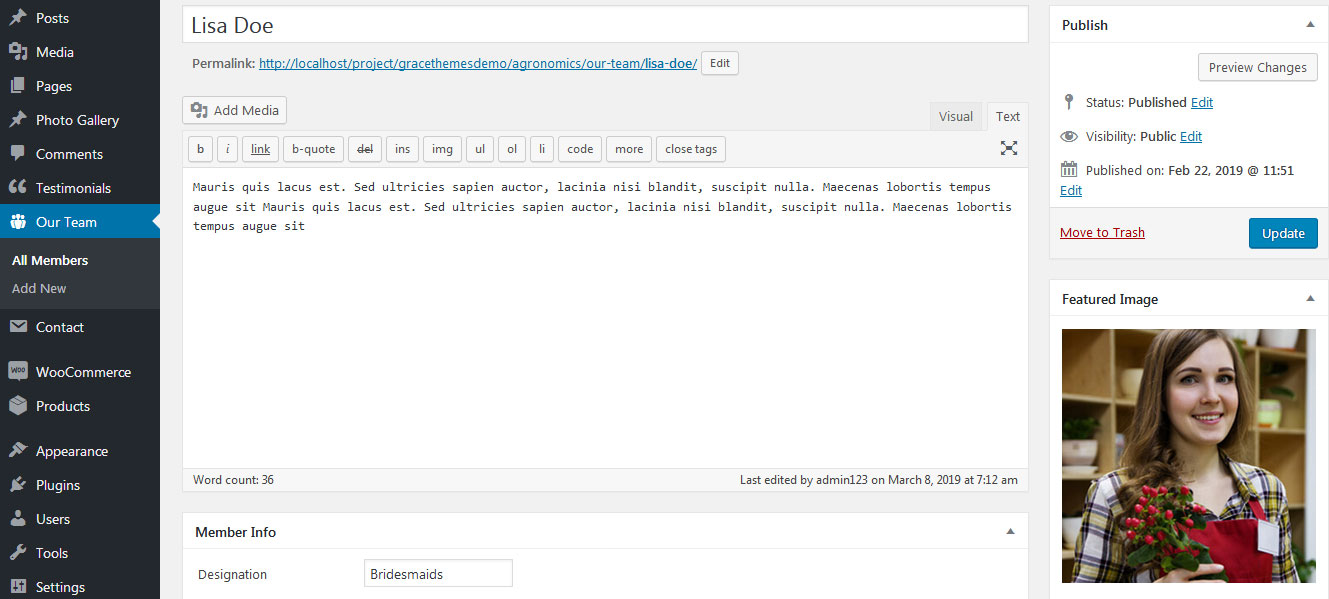The image size is (1329, 599).
Task: Select Add New under Our Team
Action: pyautogui.click(x=39, y=288)
